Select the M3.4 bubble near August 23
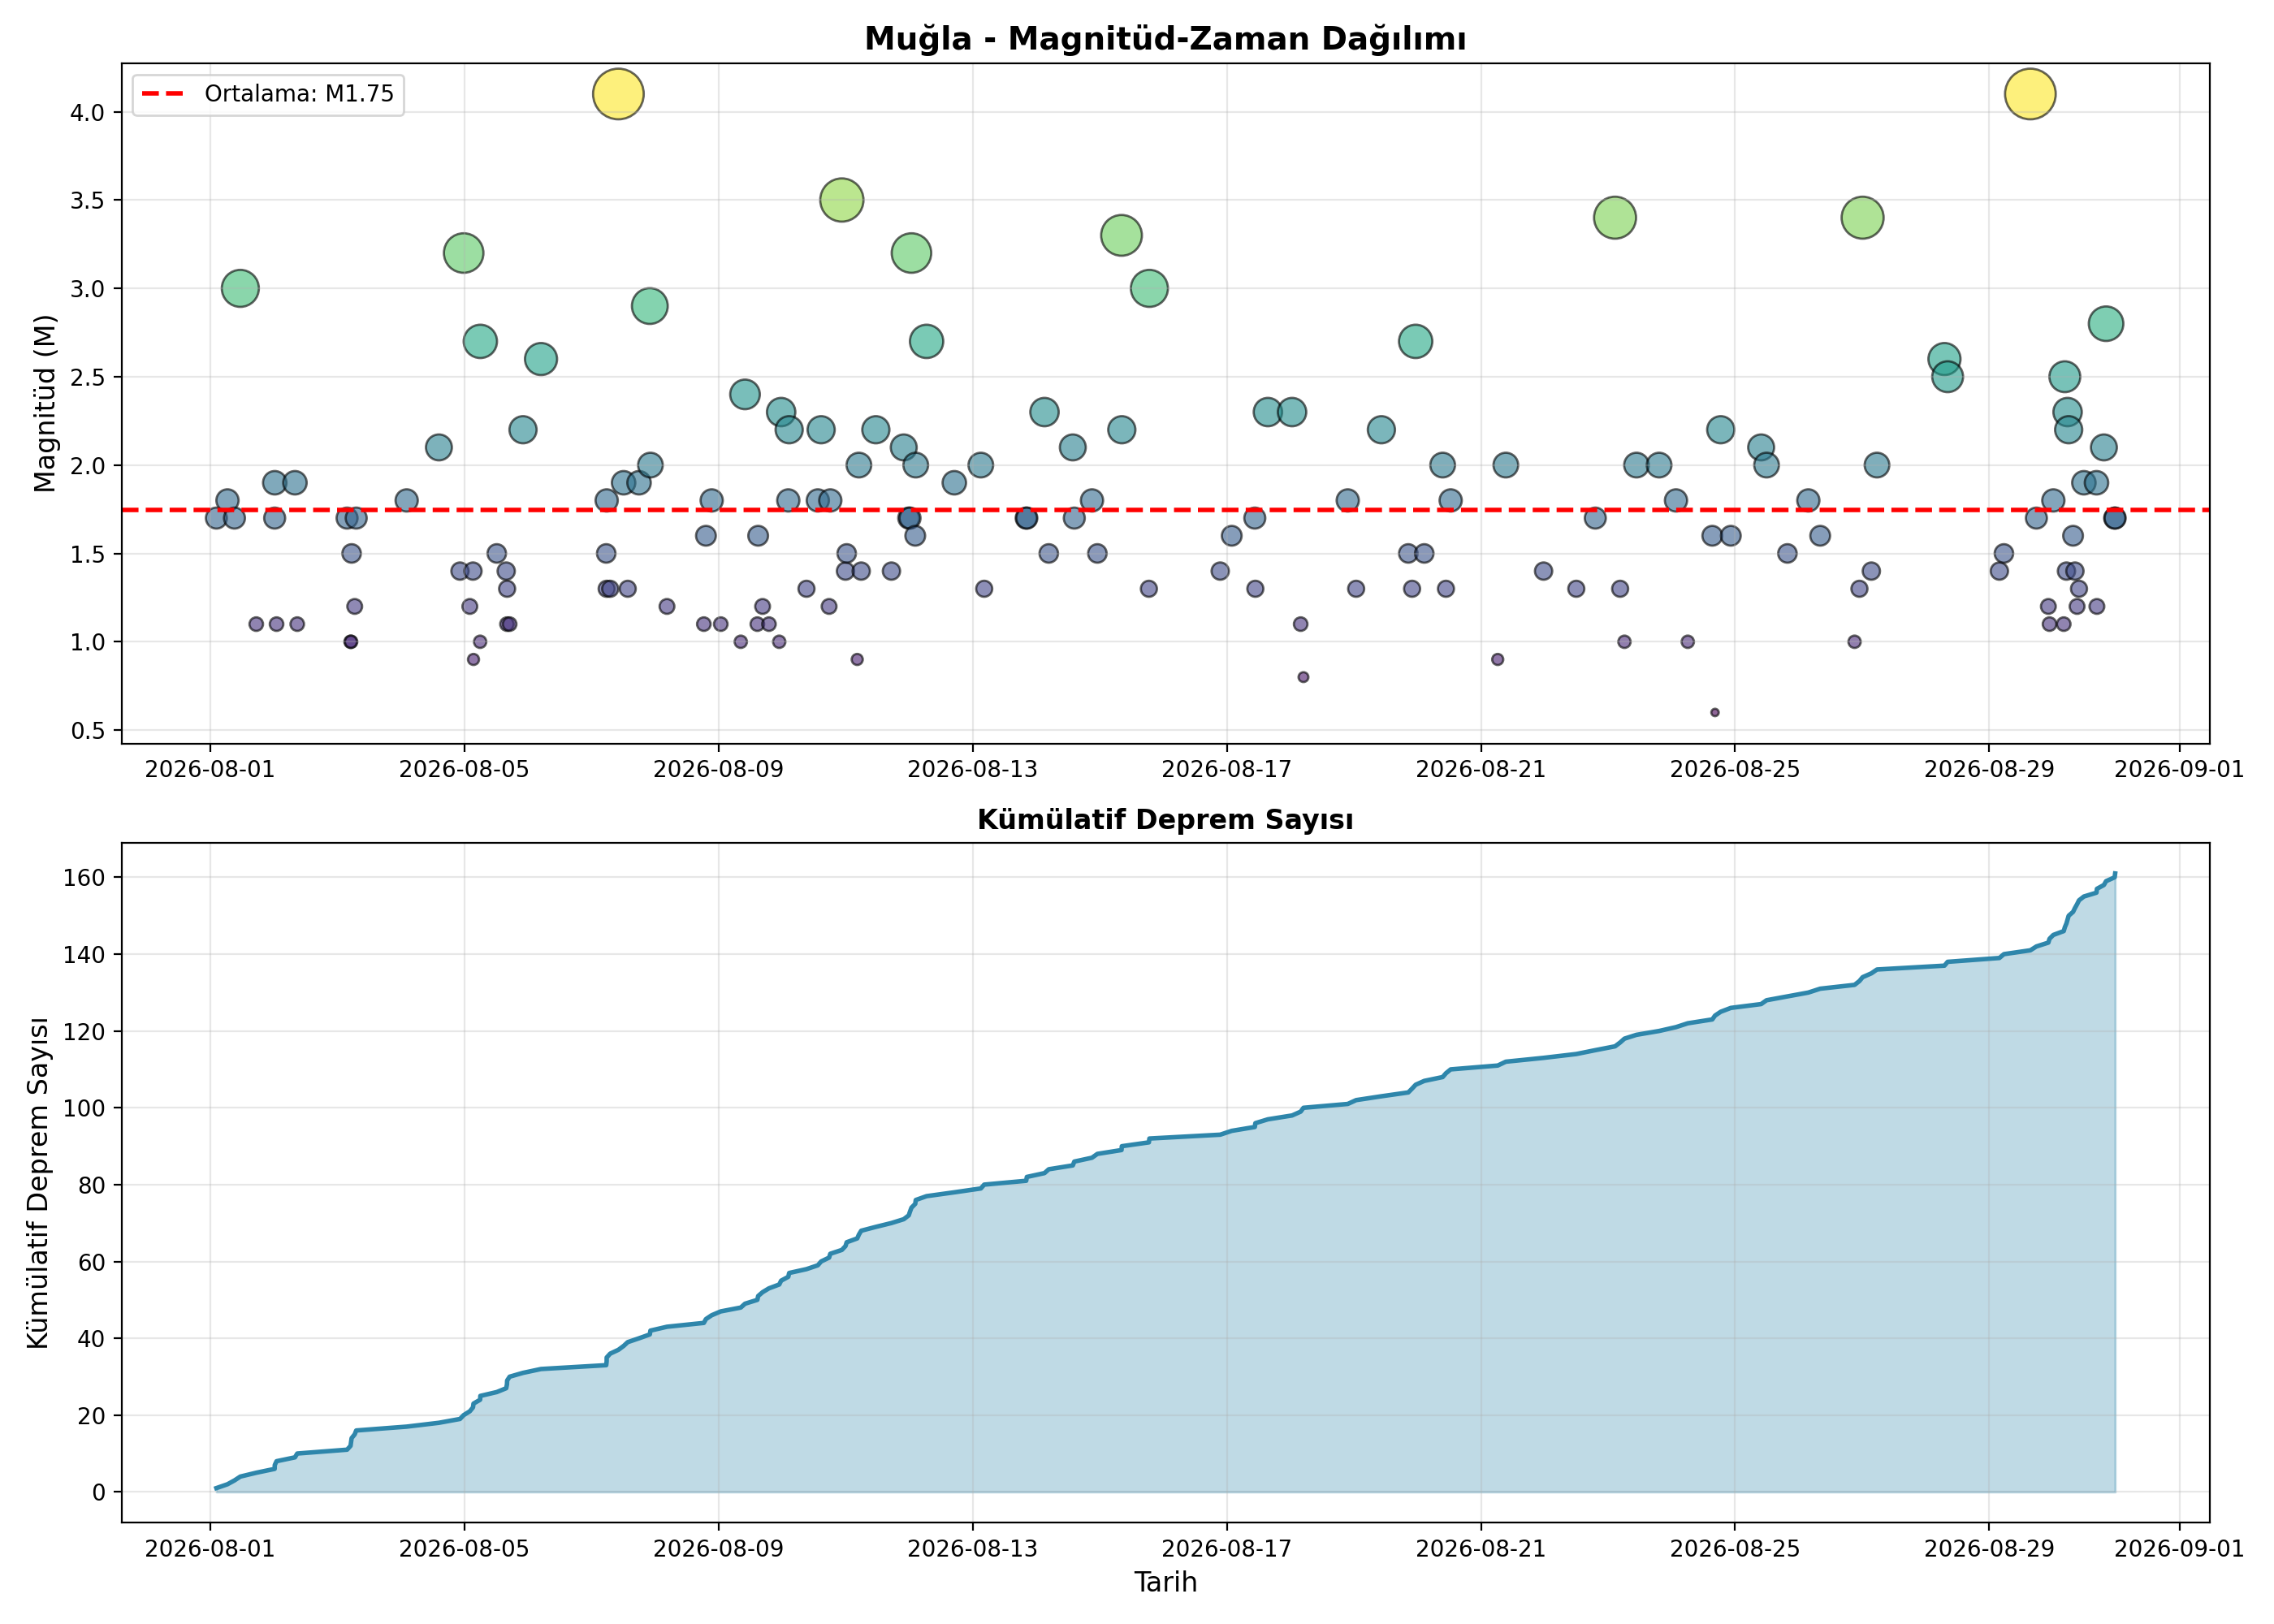The width and height of the screenshot is (2274, 1624). (1615, 217)
